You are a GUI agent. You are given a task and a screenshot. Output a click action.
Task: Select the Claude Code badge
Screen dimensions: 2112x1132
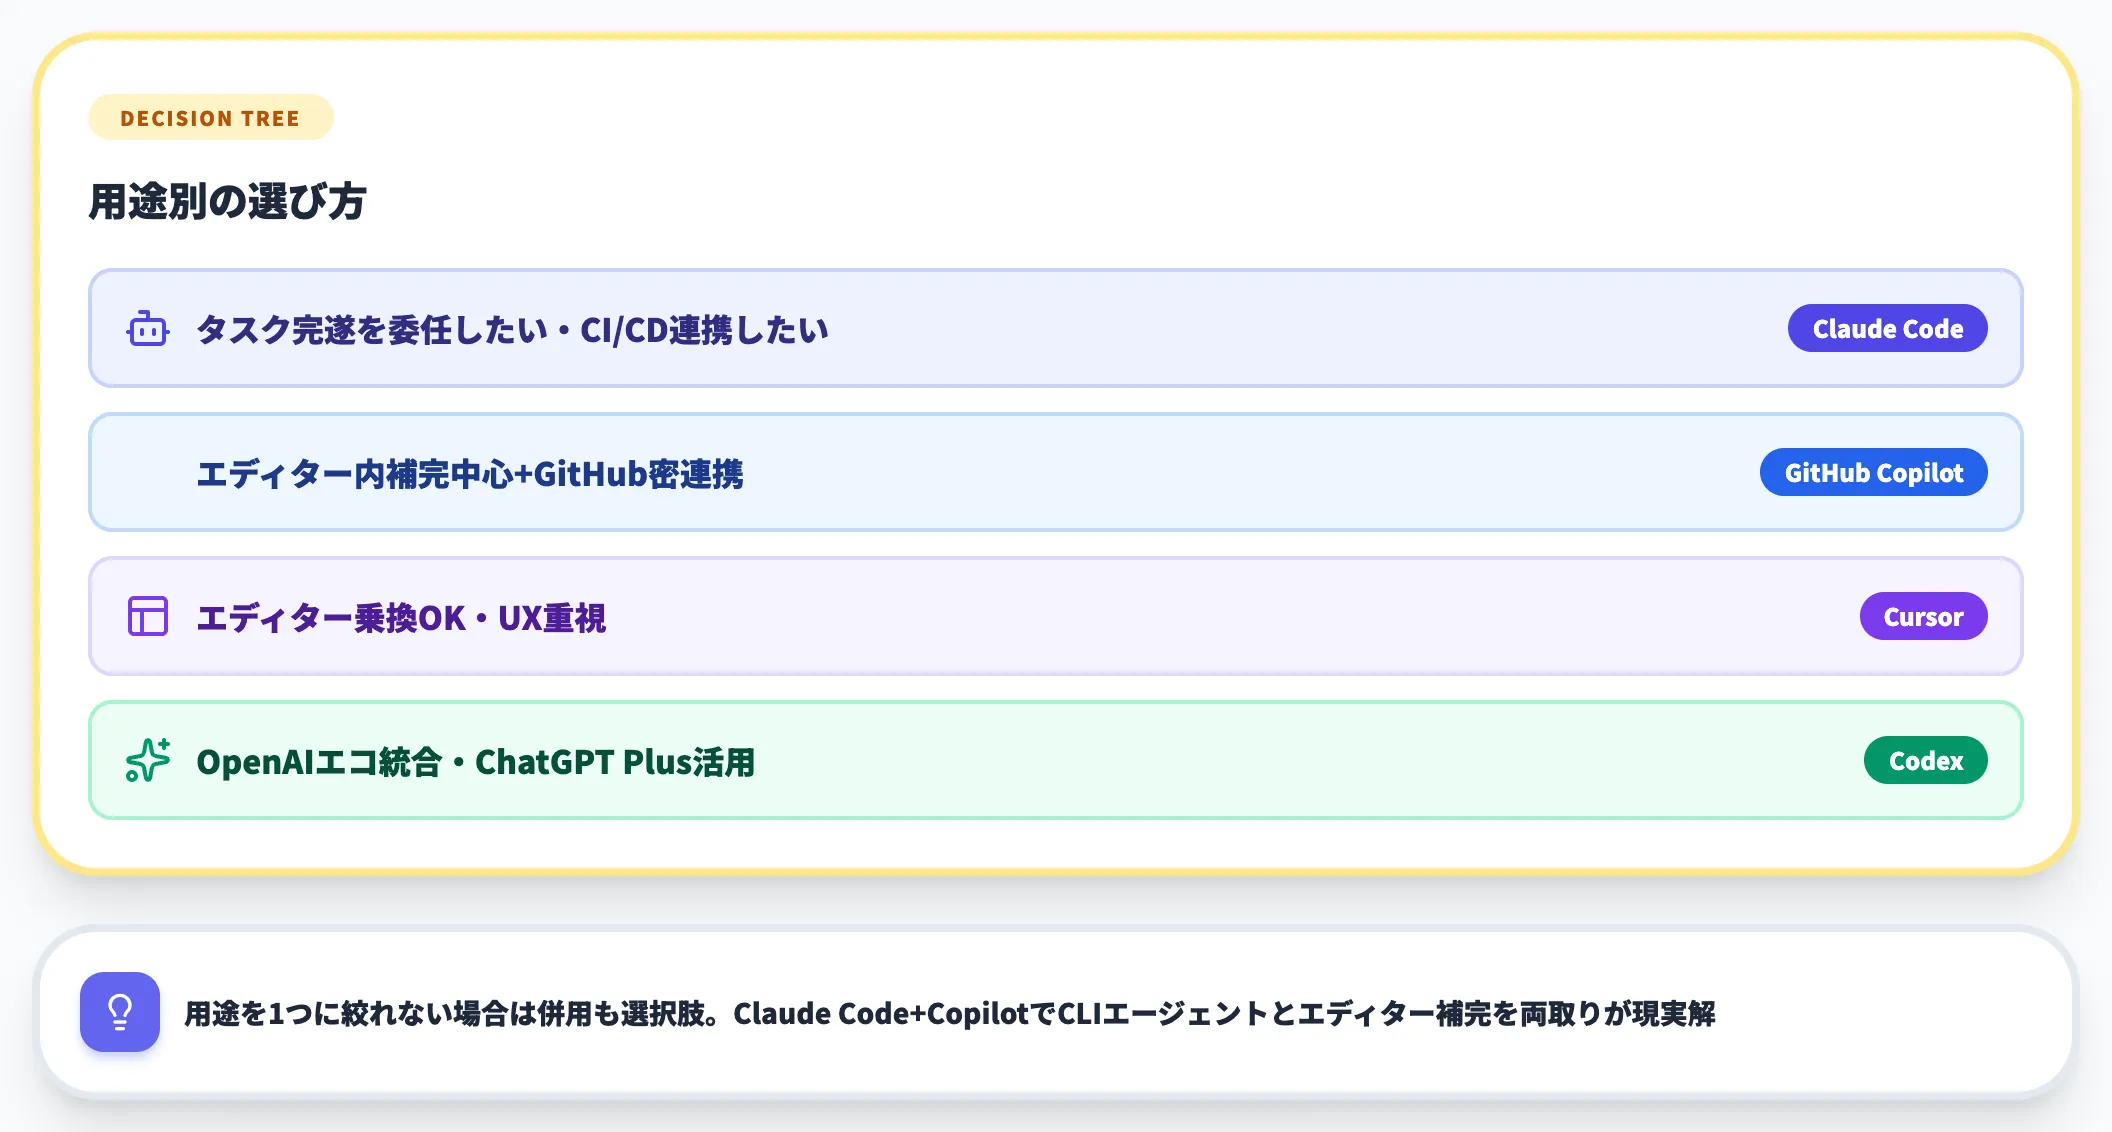coord(1887,328)
